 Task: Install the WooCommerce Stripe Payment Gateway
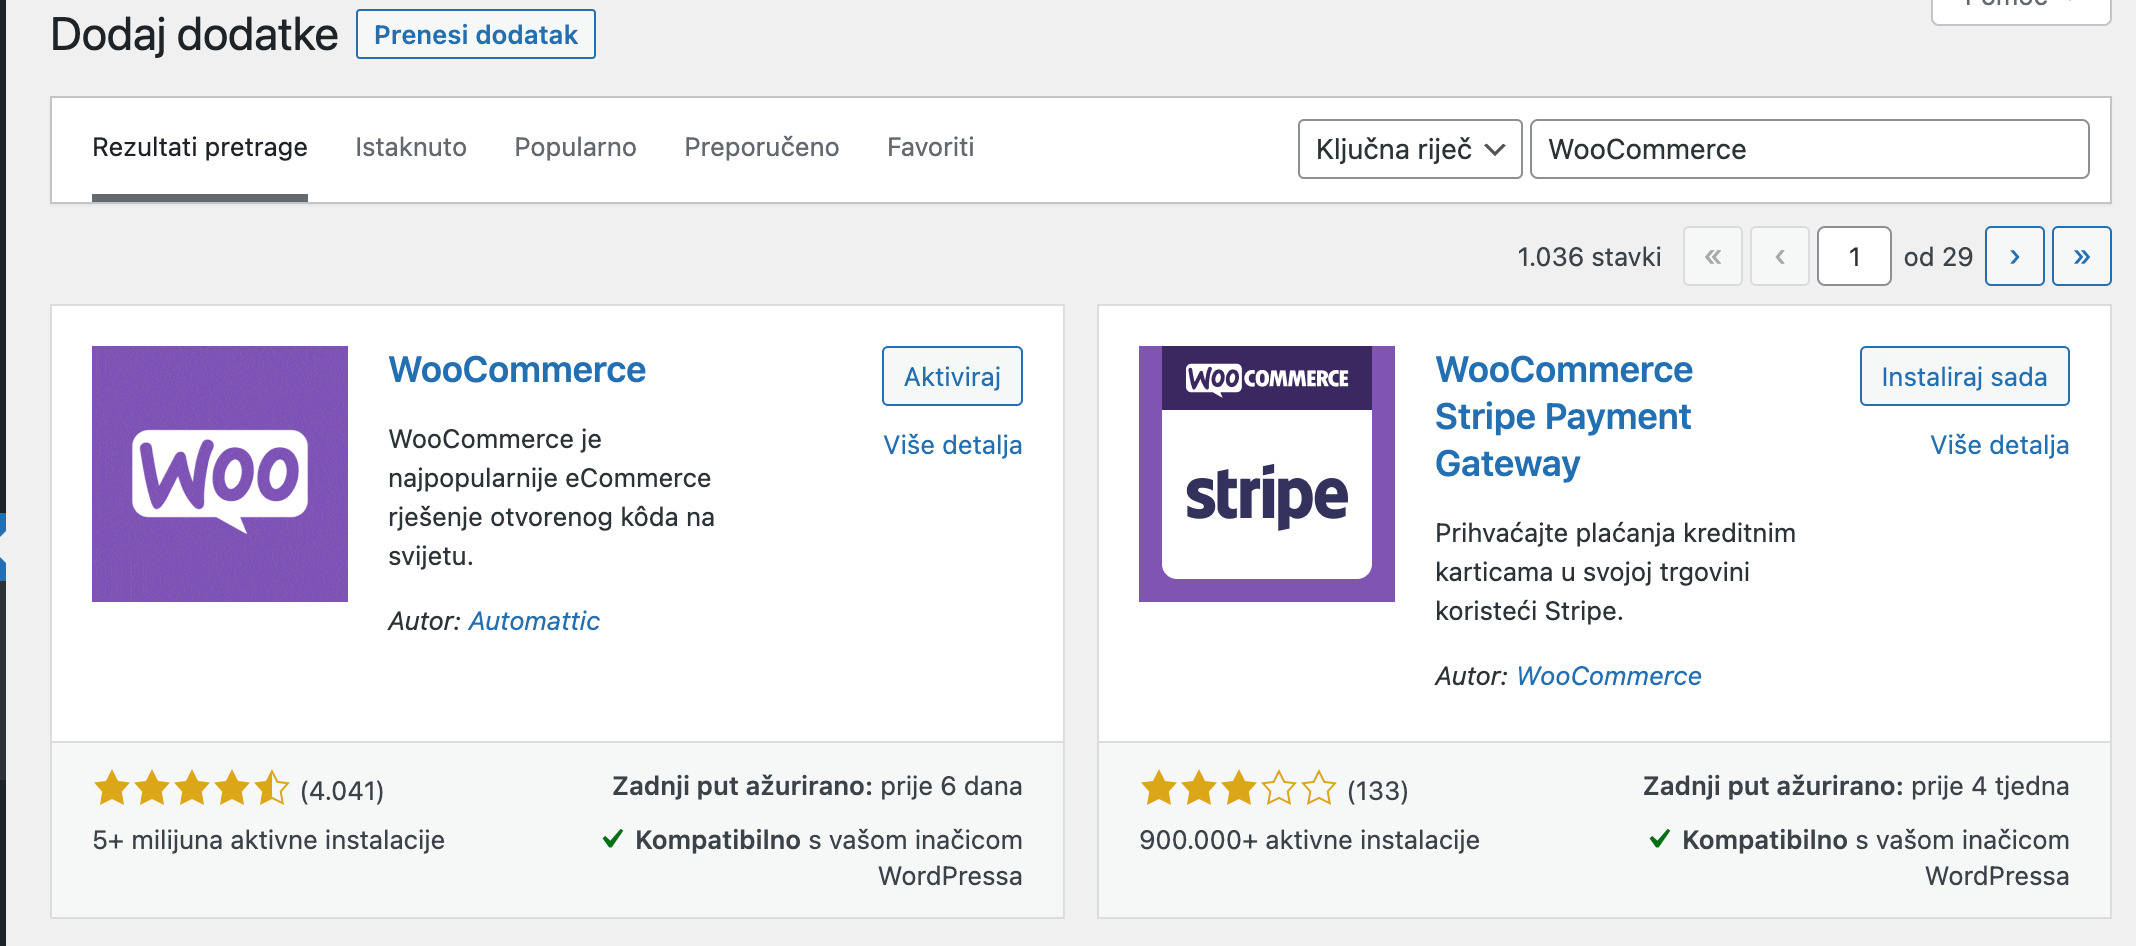(x=1963, y=376)
